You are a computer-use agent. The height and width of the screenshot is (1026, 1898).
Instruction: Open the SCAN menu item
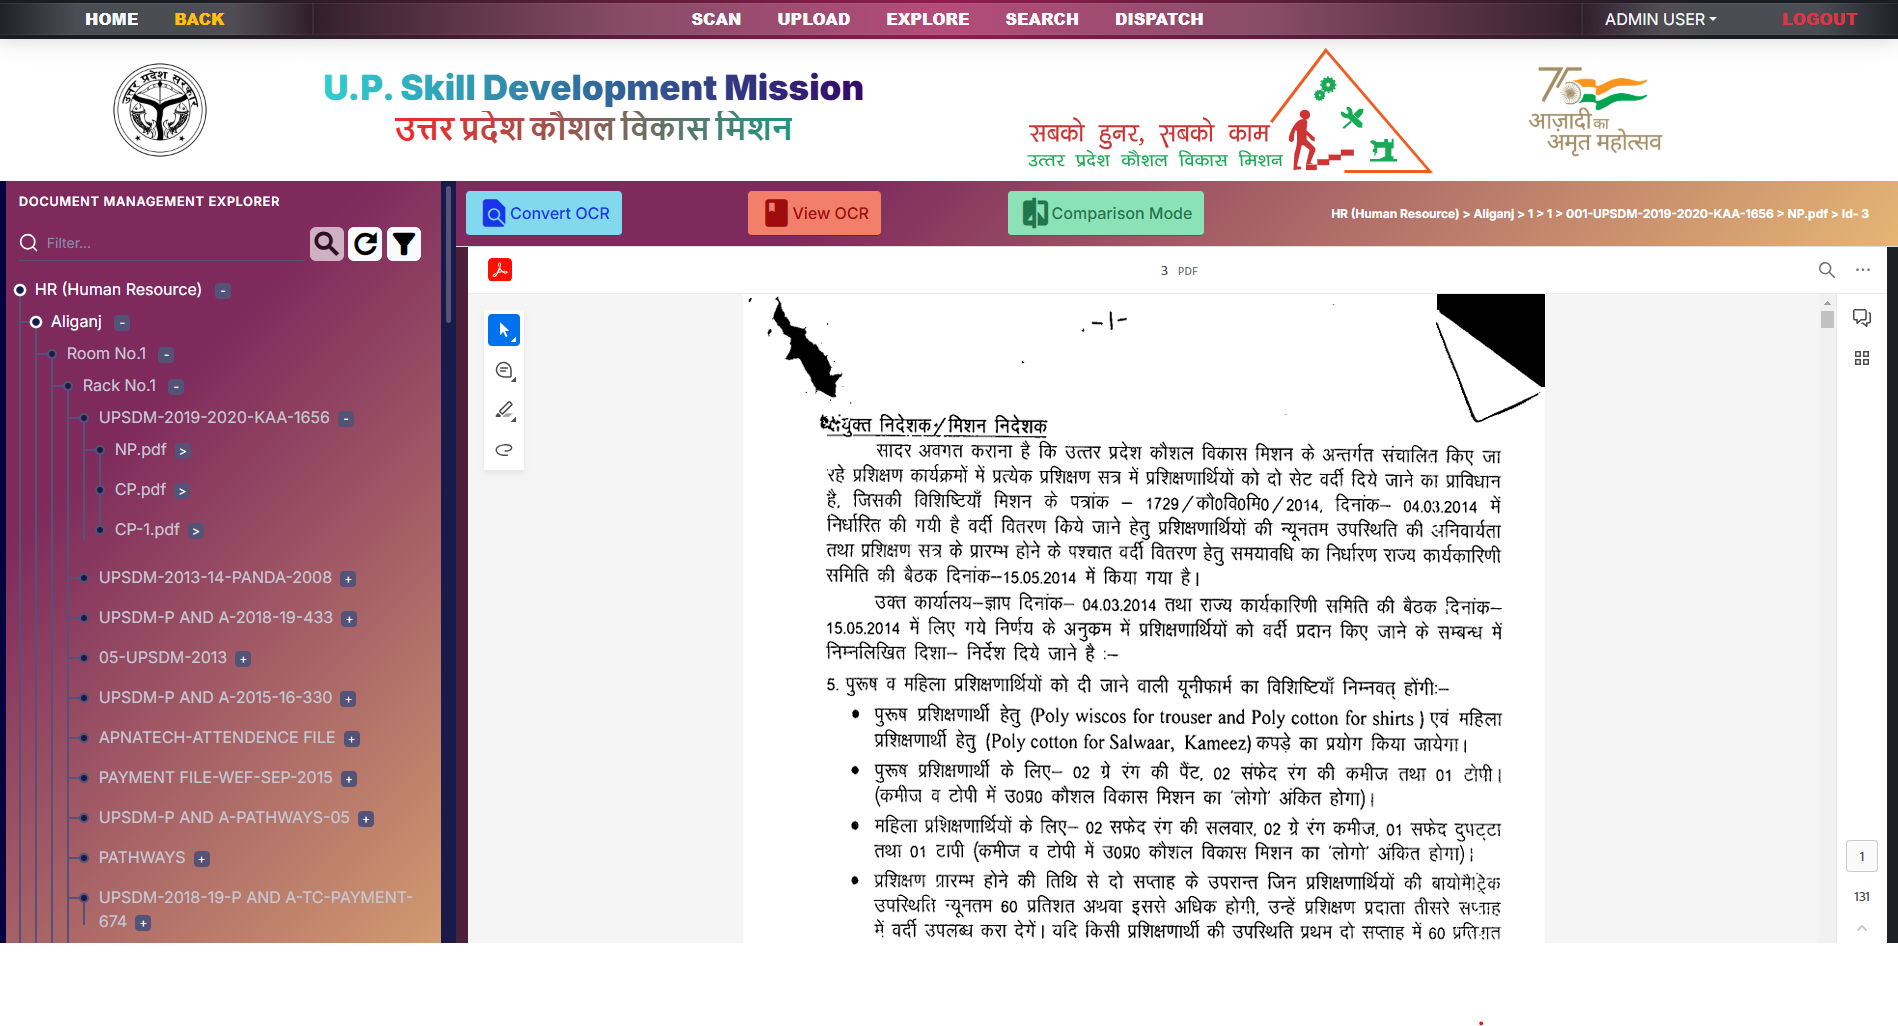716,19
